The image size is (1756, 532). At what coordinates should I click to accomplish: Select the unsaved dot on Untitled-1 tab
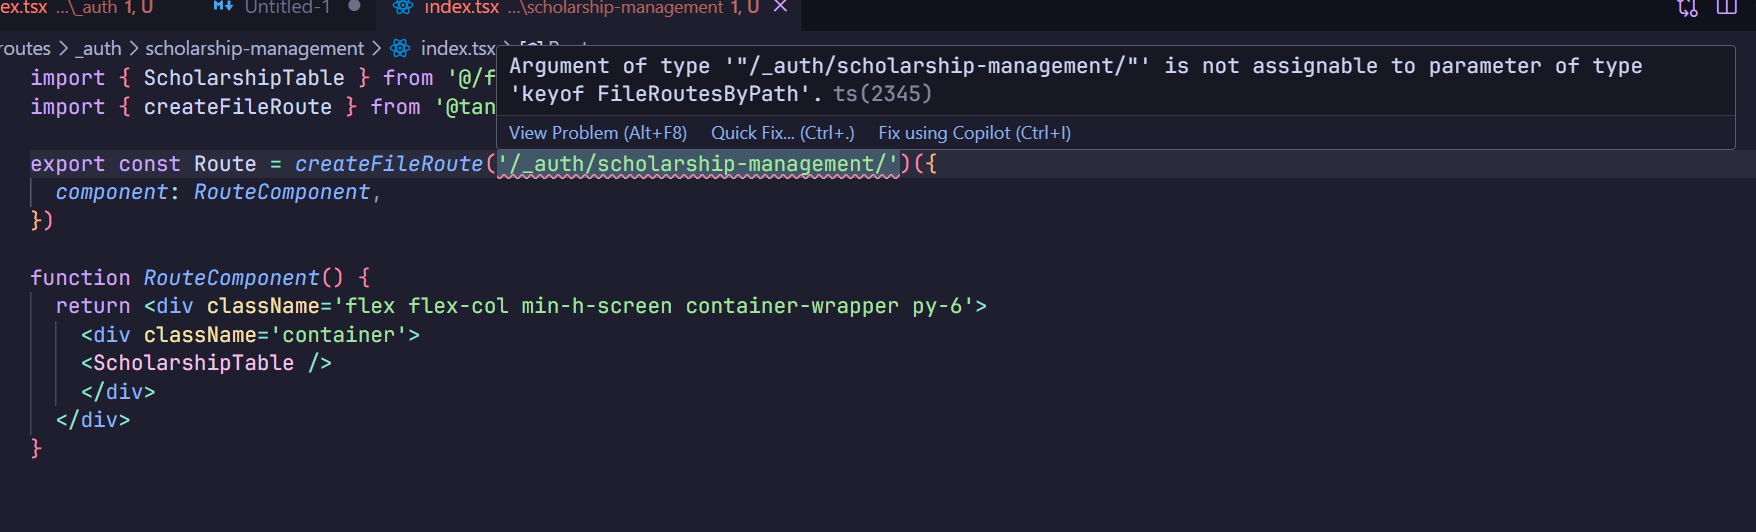coord(354,6)
